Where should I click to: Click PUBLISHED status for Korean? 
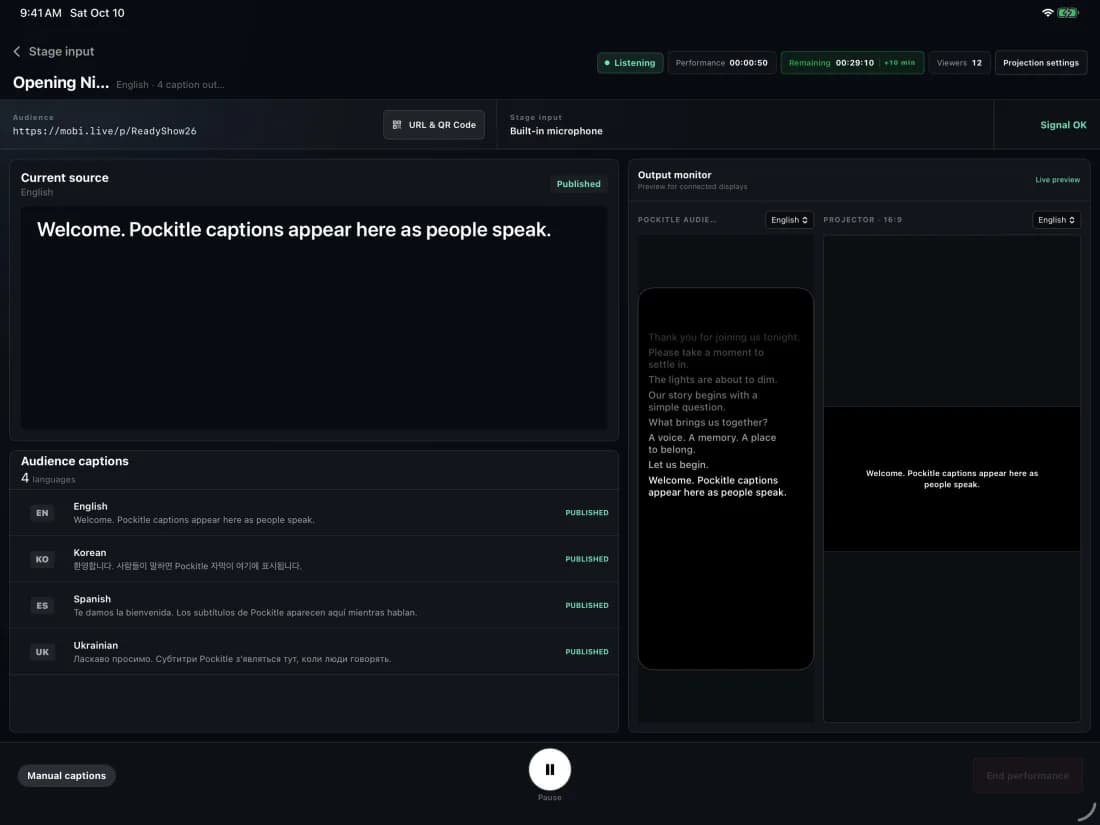(587, 559)
